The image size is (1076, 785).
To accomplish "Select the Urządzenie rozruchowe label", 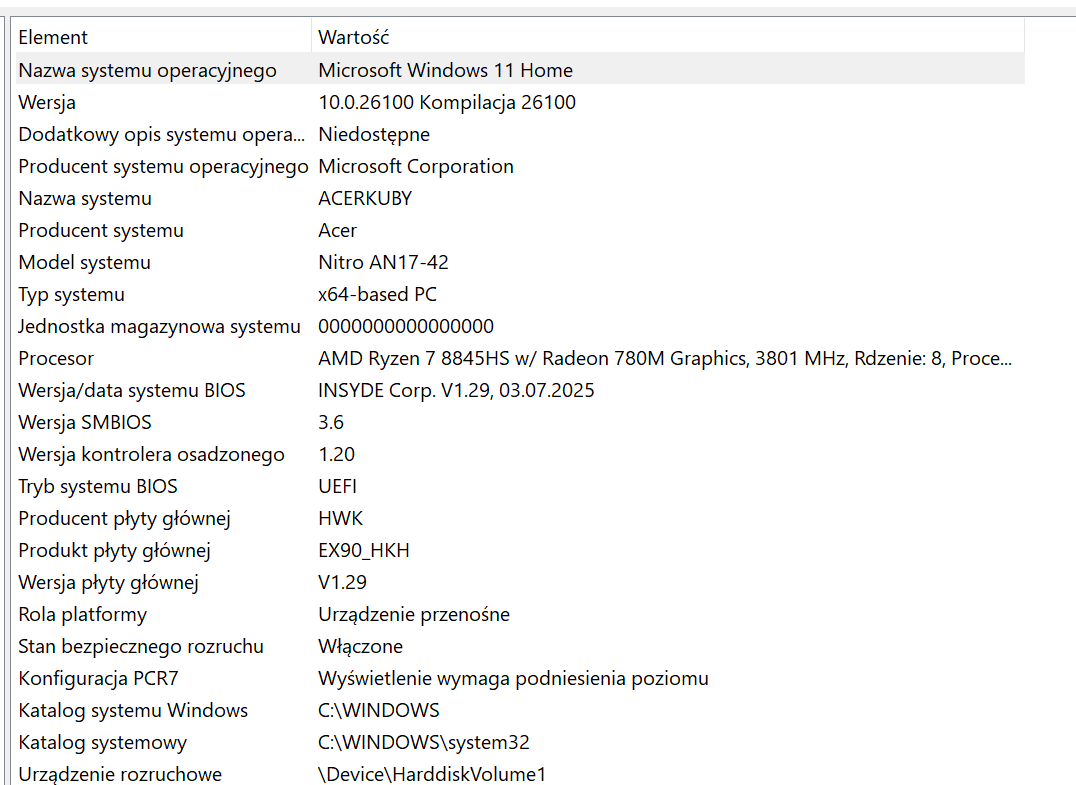I will (120, 774).
